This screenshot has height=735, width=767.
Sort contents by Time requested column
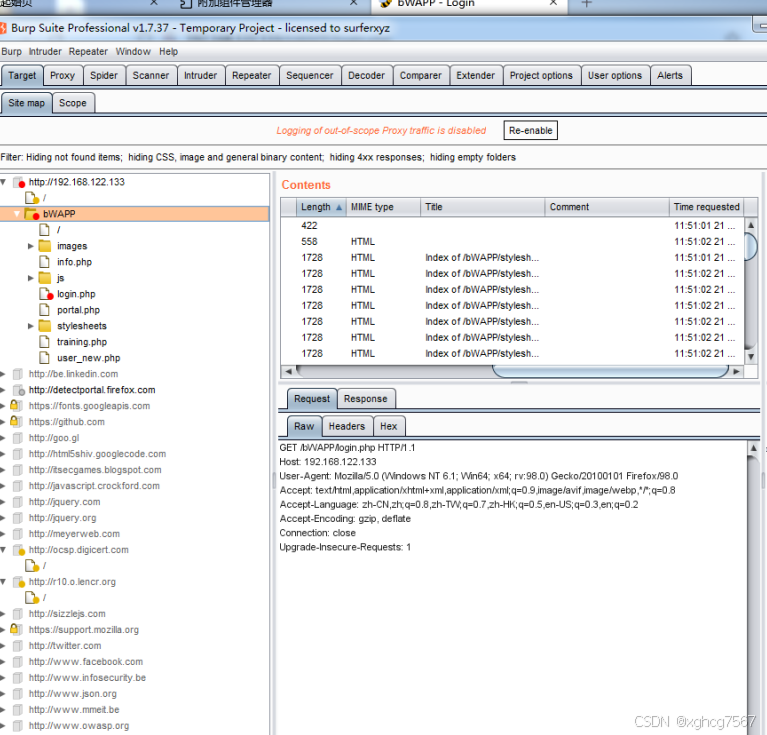point(706,207)
